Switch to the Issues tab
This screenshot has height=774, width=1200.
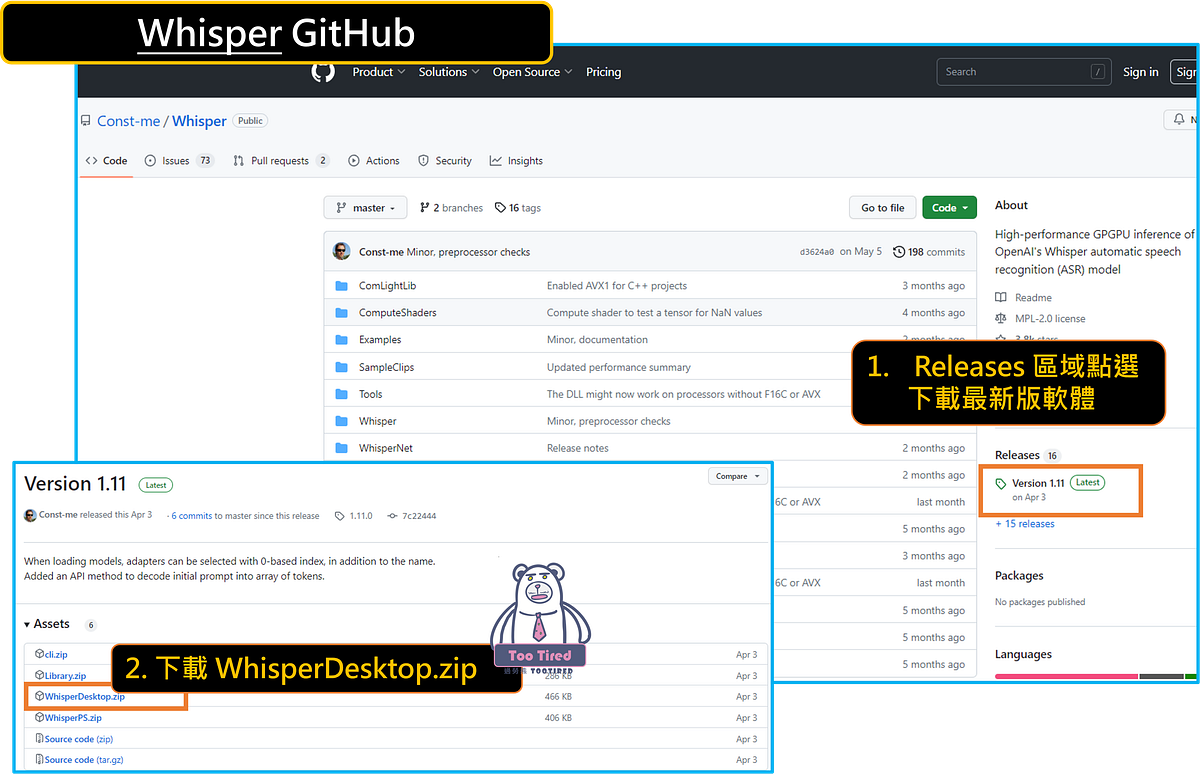coord(177,160)
